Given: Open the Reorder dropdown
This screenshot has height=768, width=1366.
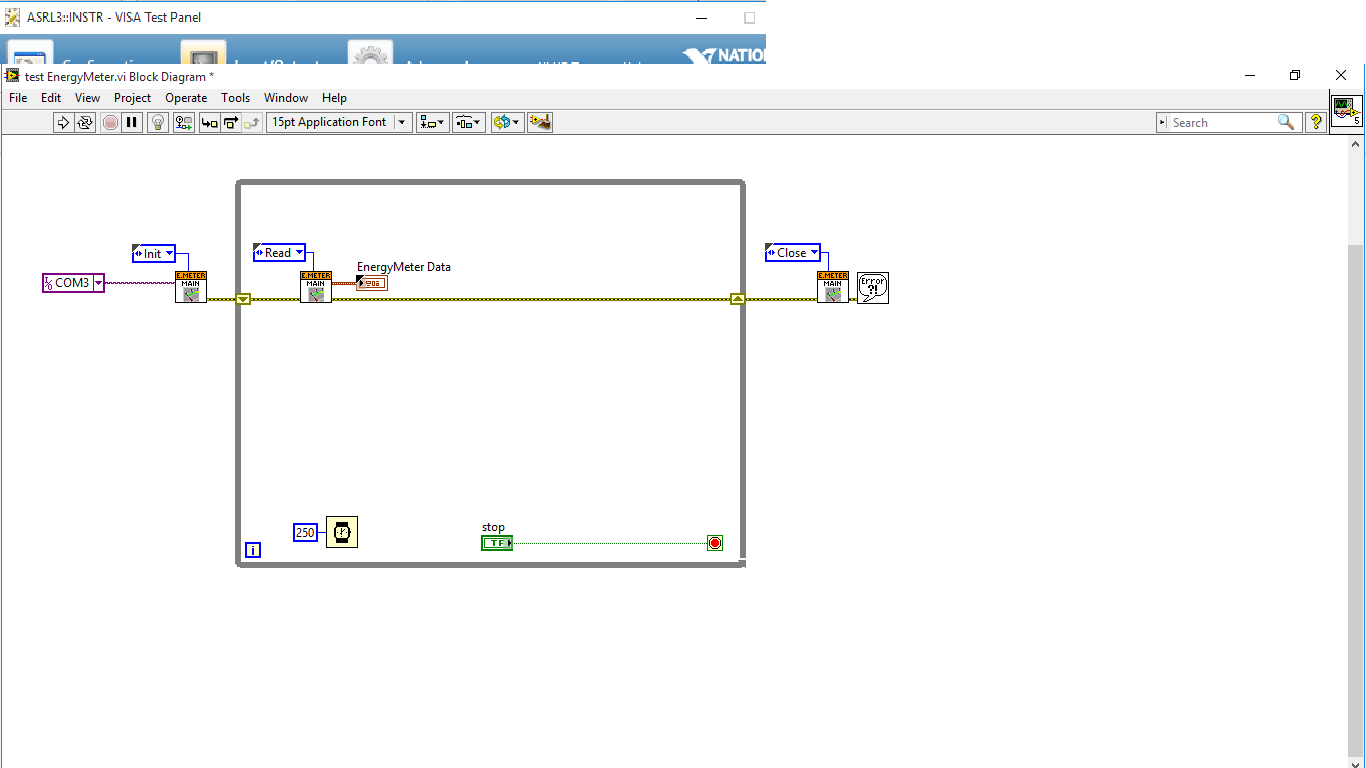Looking at the screenshot, I should tap(507, 122).
